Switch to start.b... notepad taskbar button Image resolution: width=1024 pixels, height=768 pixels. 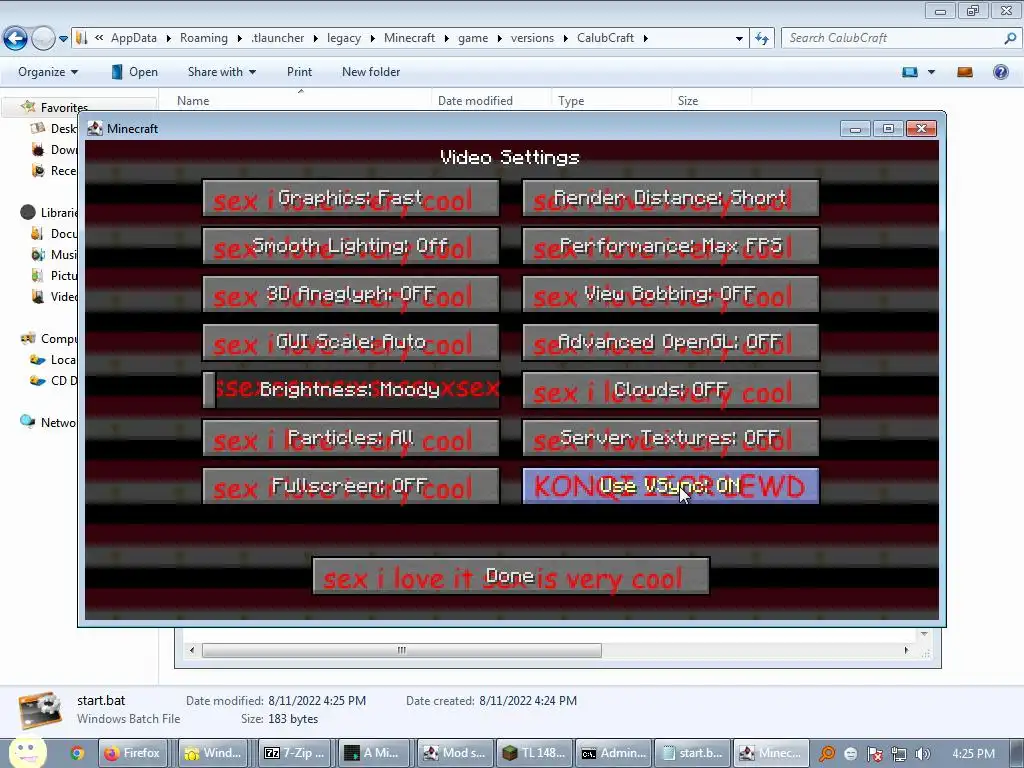(692, 753)
